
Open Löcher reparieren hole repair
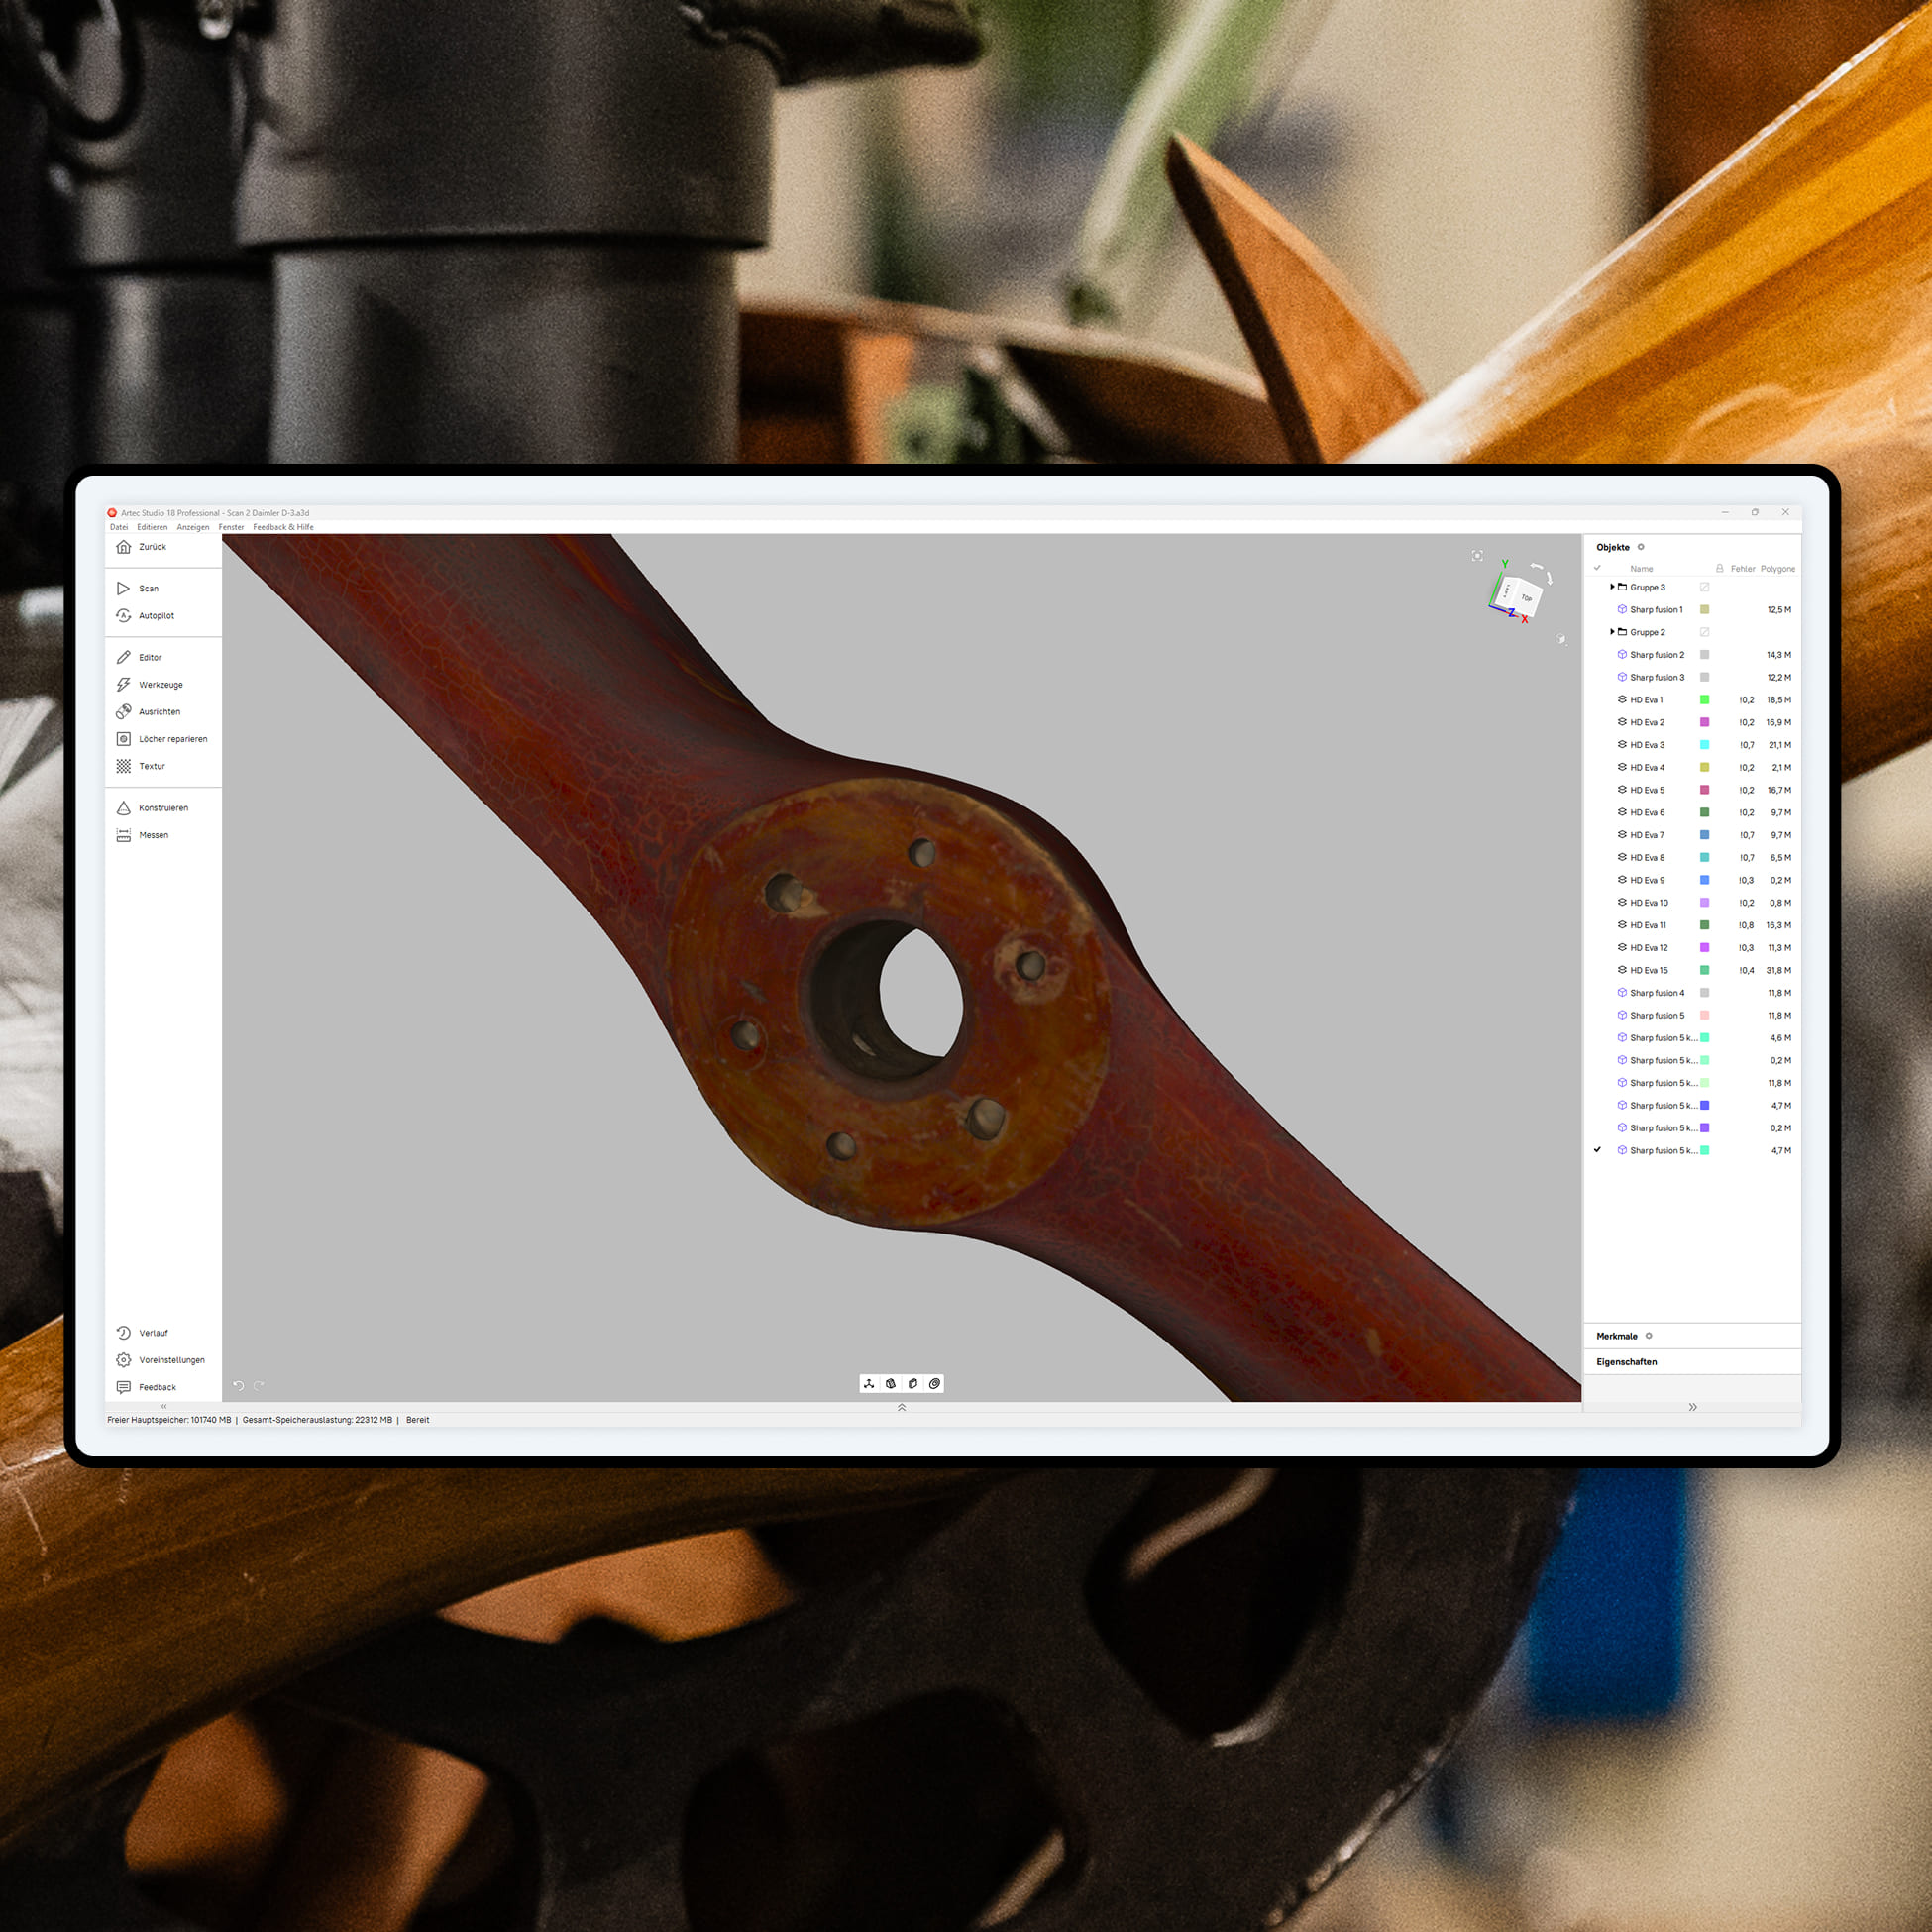coord(161,738)
